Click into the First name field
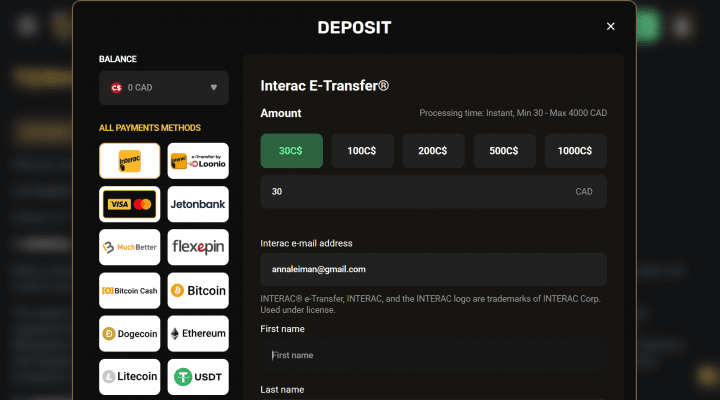720x400 pixels. (433, 355)
